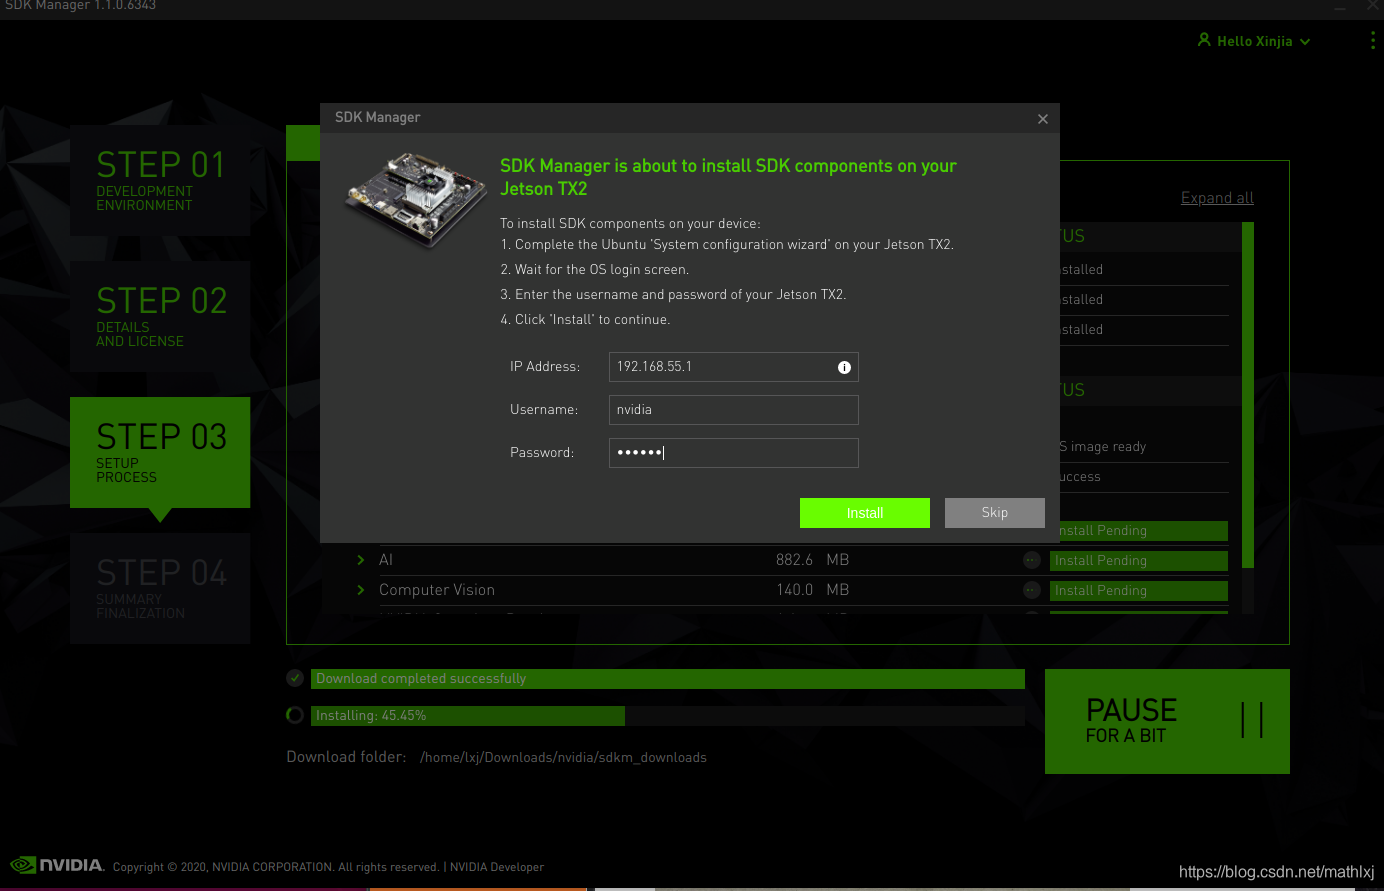Click the NVIDIA logo in footer

(x=57, y=865)
